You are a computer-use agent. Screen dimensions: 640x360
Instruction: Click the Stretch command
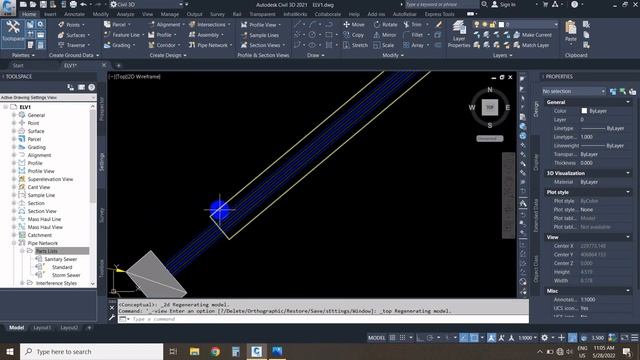click(x=355, y=45)
